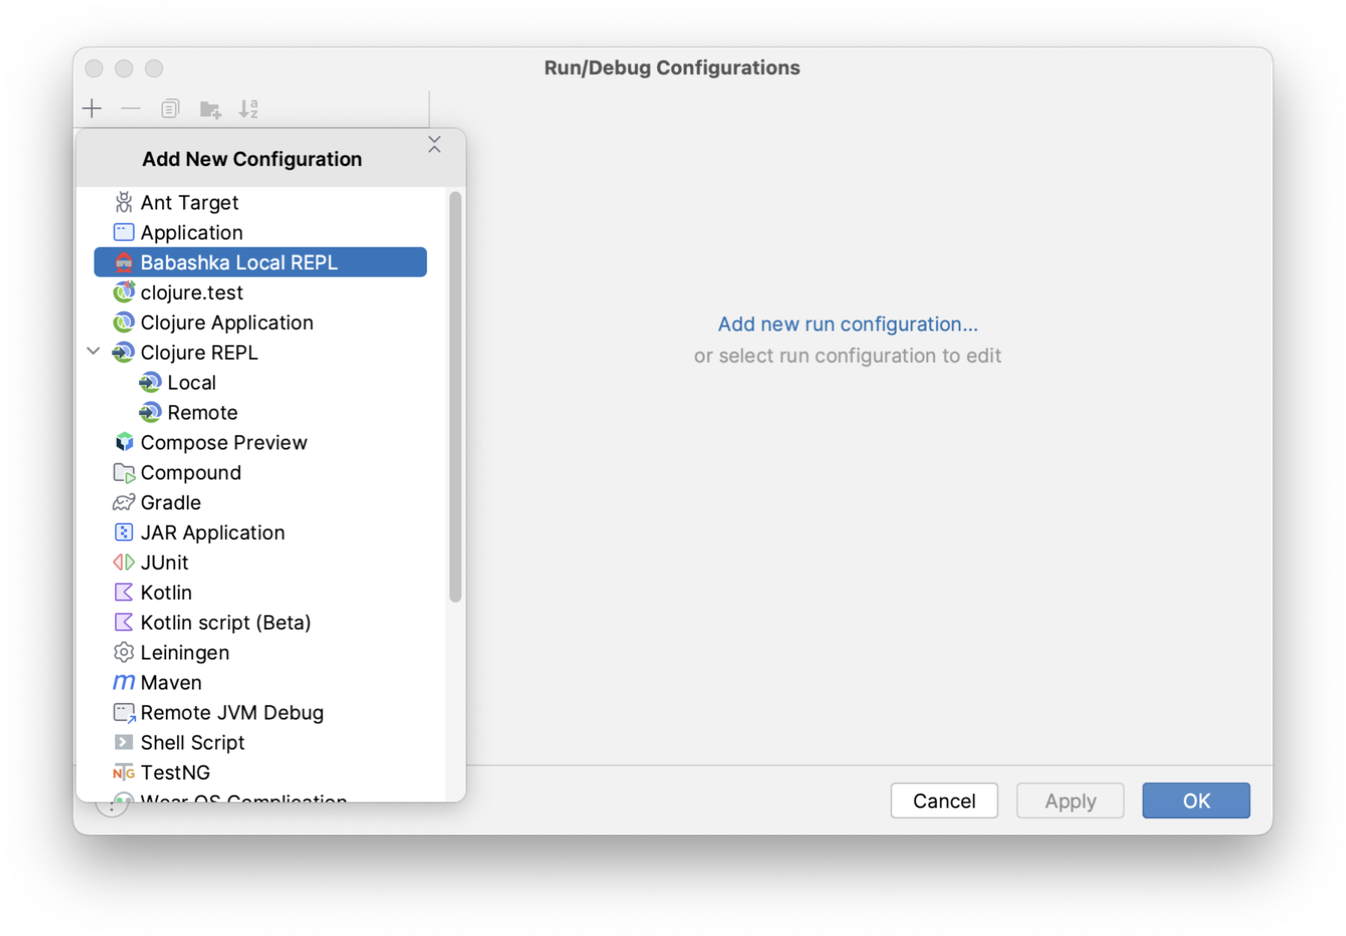Click the Babashka Local REPL icon
Viewport: 1346px width, 936px height.
point(123,262)
